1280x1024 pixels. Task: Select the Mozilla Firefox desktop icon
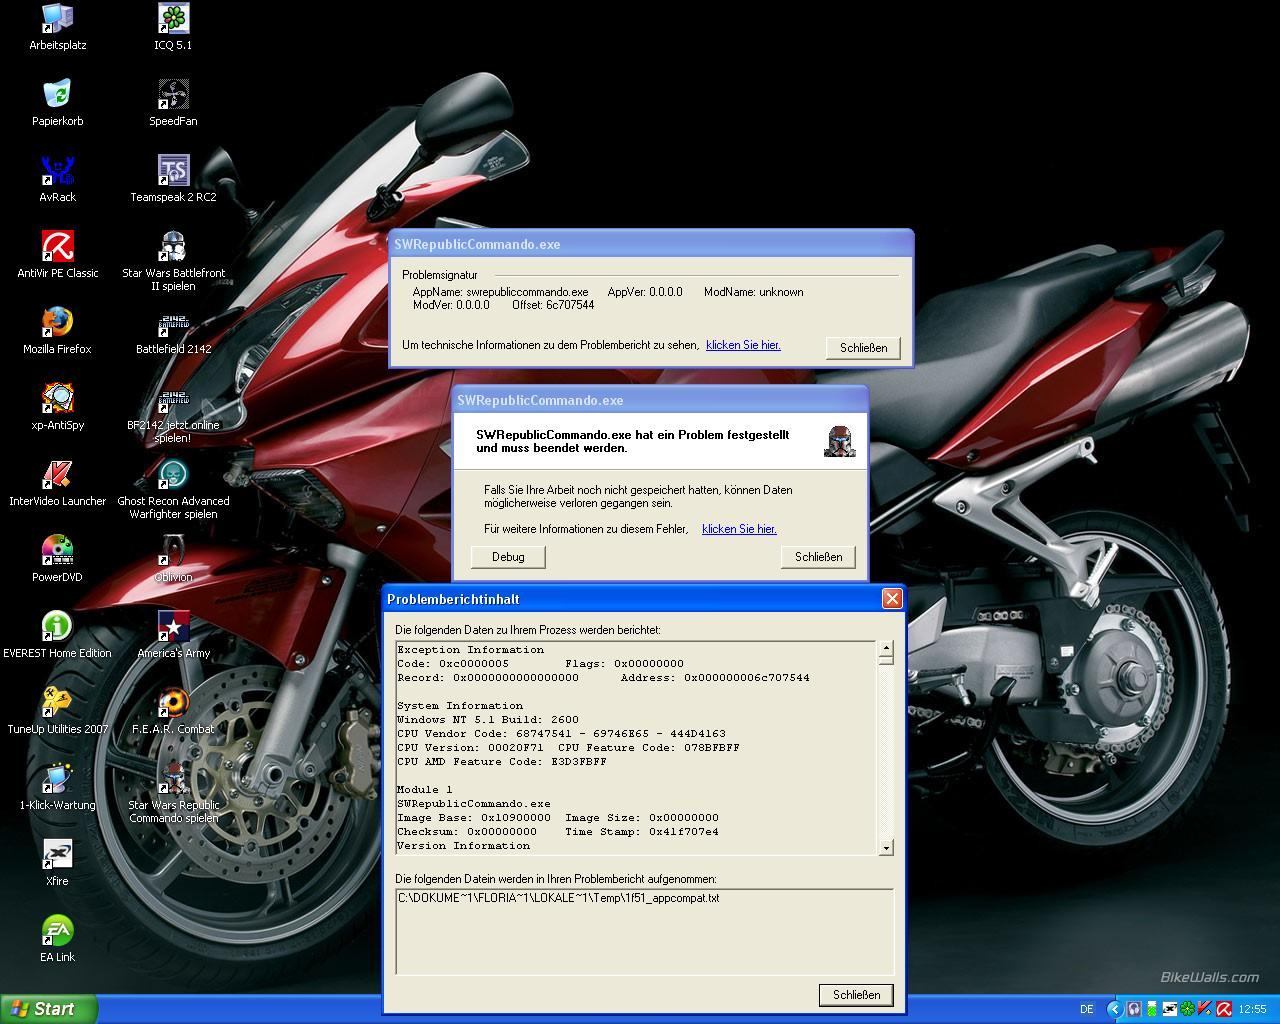[x=58, y=330]
